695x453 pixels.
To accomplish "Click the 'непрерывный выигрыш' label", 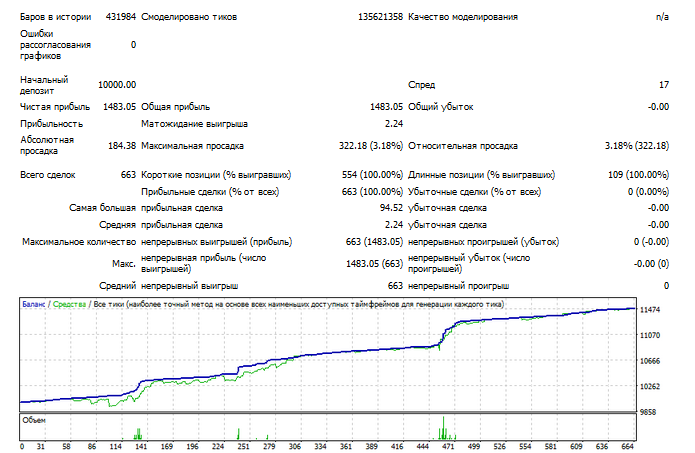I will click(189, 286).
